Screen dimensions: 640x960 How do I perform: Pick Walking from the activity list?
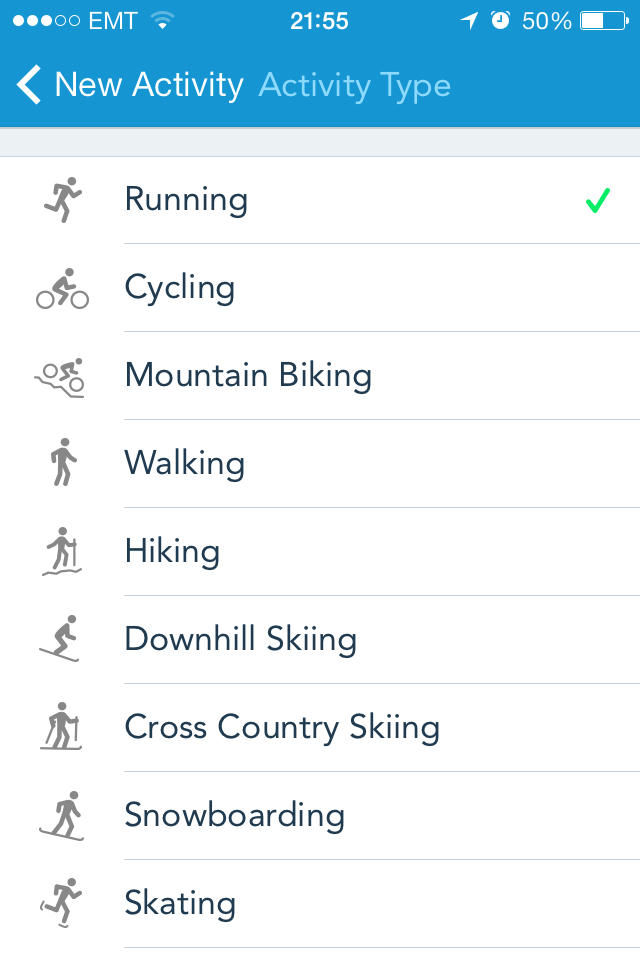184,463
